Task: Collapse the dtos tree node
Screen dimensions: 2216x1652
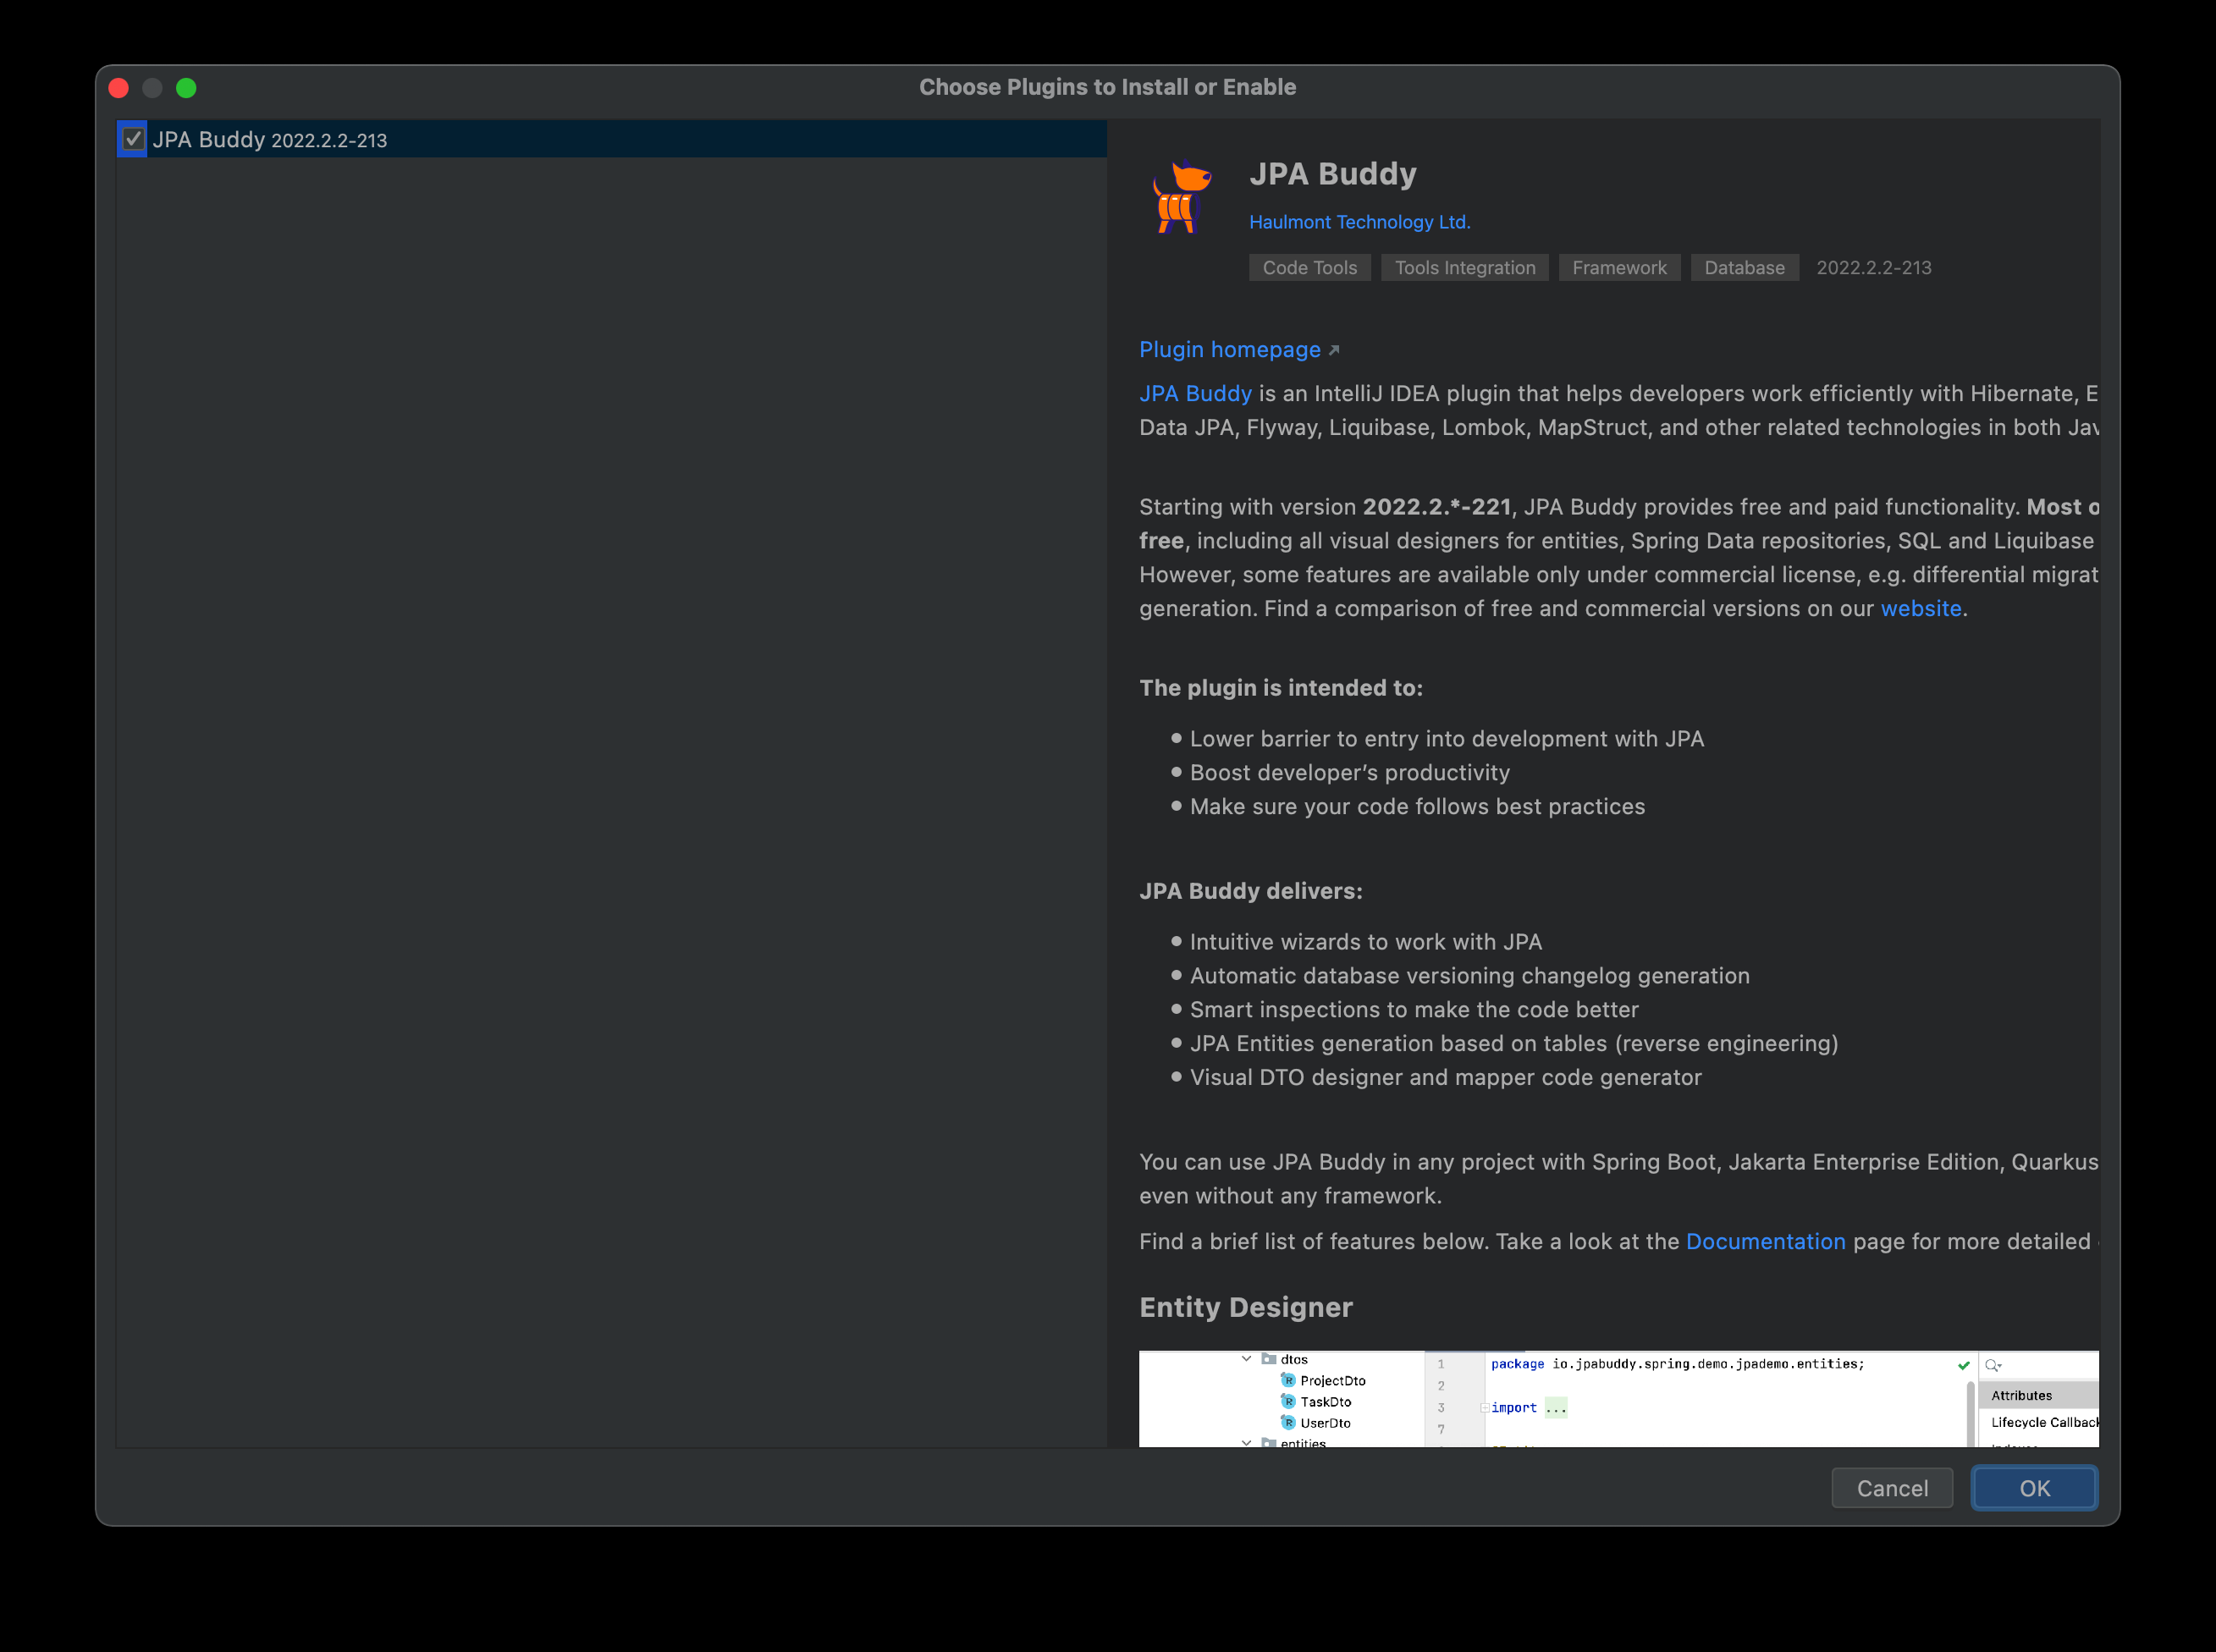Action: (x=1245, y=1360)
